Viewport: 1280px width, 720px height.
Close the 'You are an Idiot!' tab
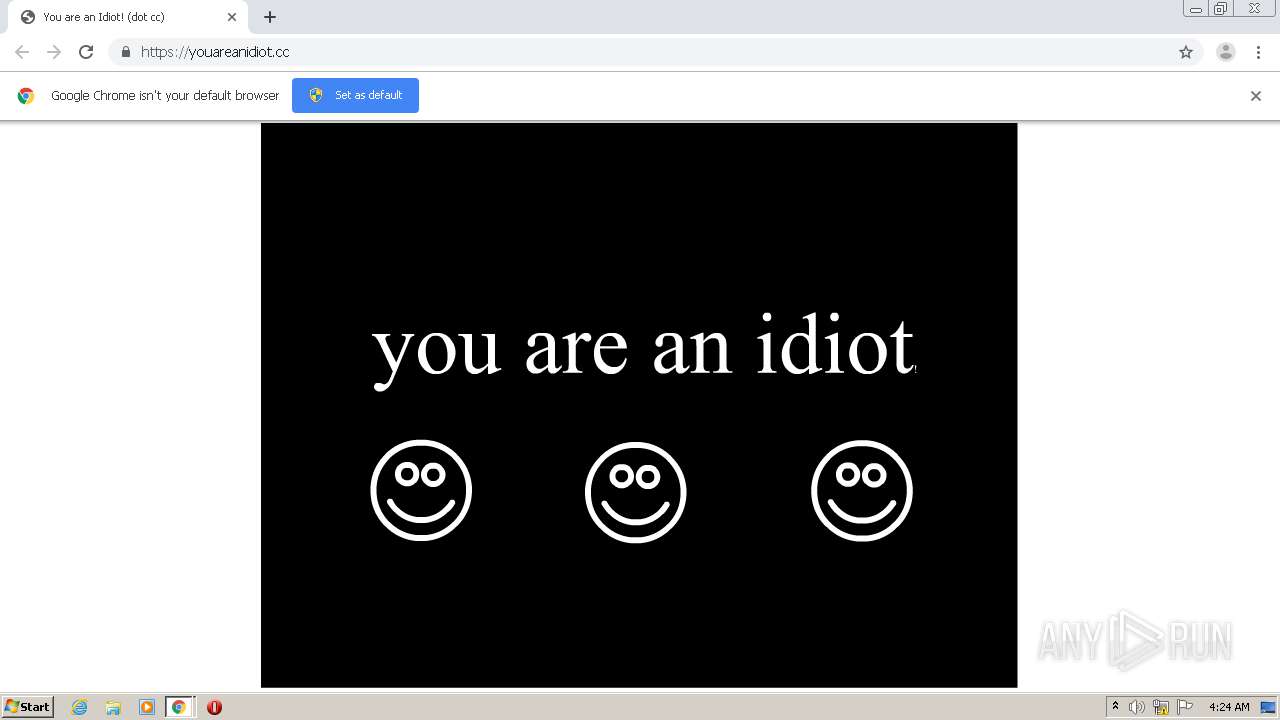coord(232,17)
